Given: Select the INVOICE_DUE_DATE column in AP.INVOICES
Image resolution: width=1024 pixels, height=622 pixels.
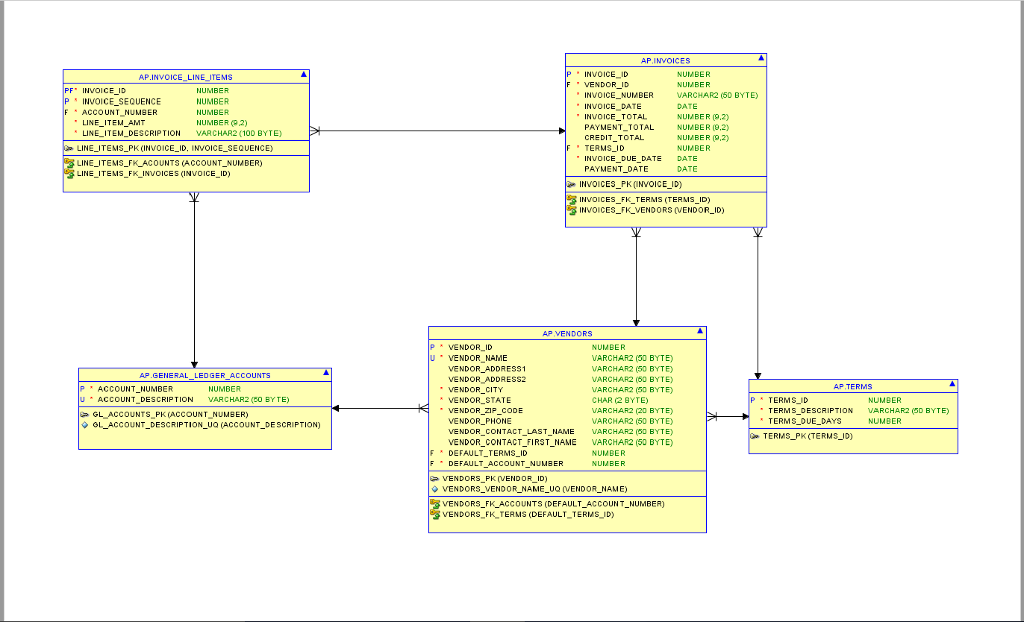Looking at the screenshot, I should click(622, 158).
